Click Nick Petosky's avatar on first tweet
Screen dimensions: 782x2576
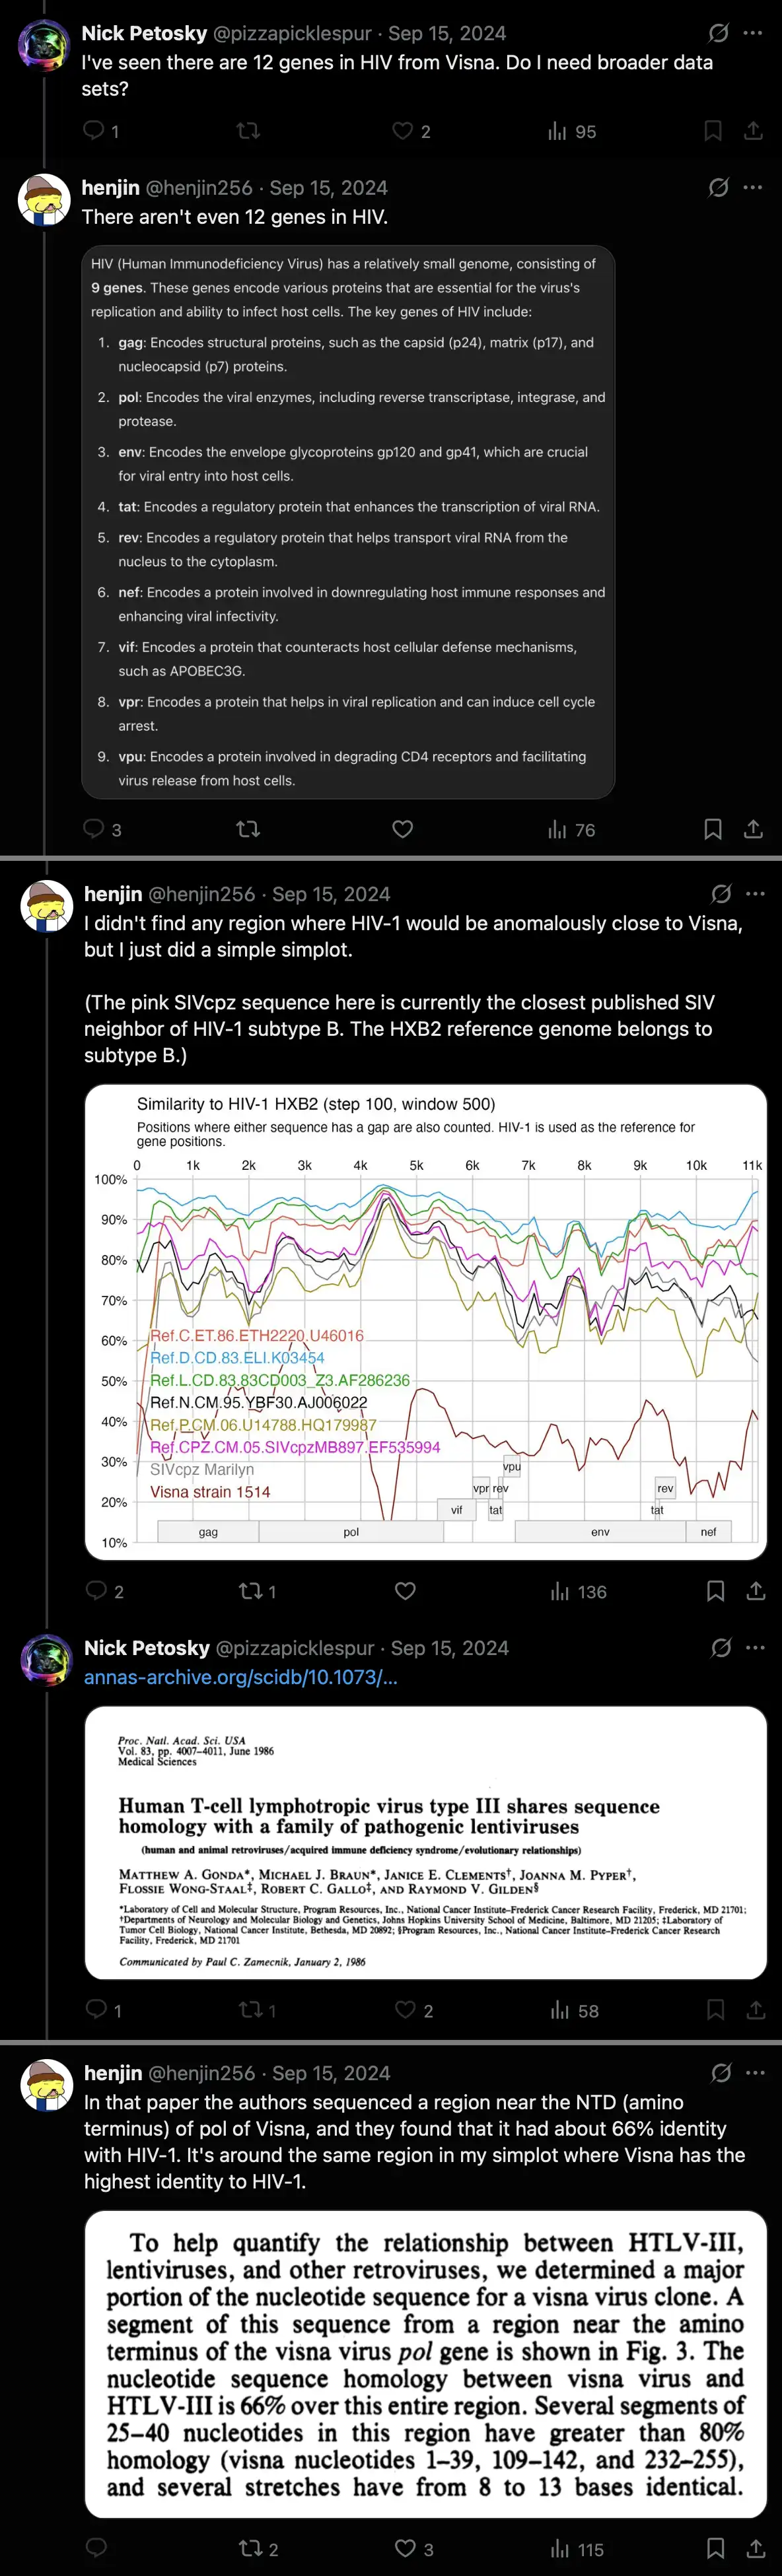[x=45, y=45]
